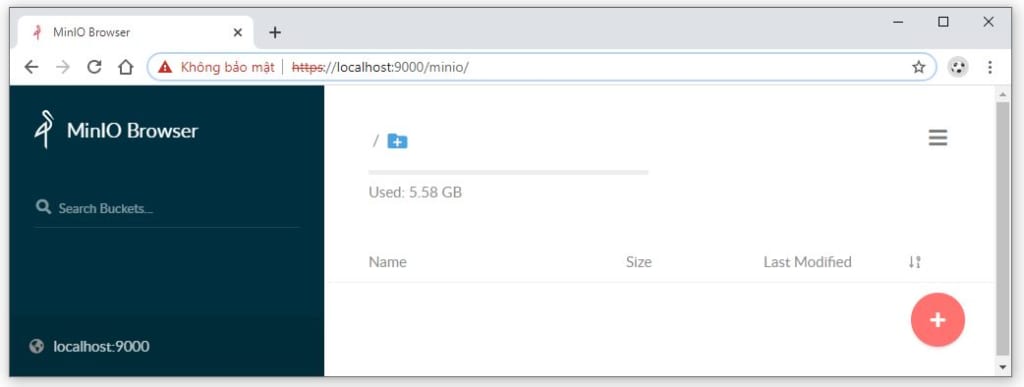Sort the list by Size column
This screenshot has height=387, width=1024.
coord(638,262)
